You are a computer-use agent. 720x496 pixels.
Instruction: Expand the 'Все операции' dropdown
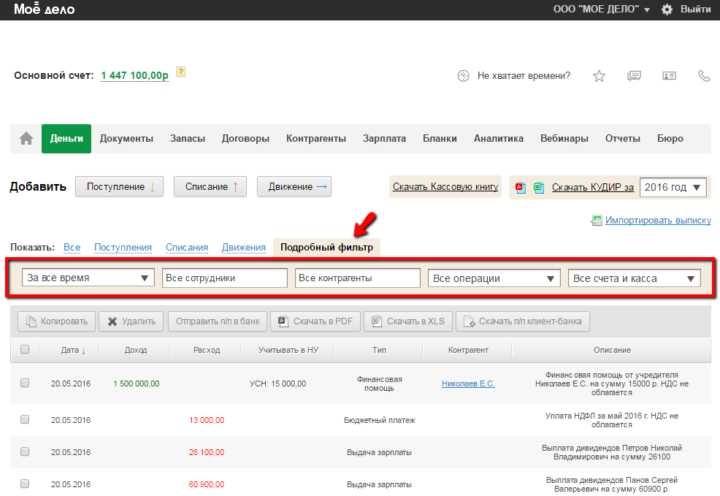(x=493, y=278)
